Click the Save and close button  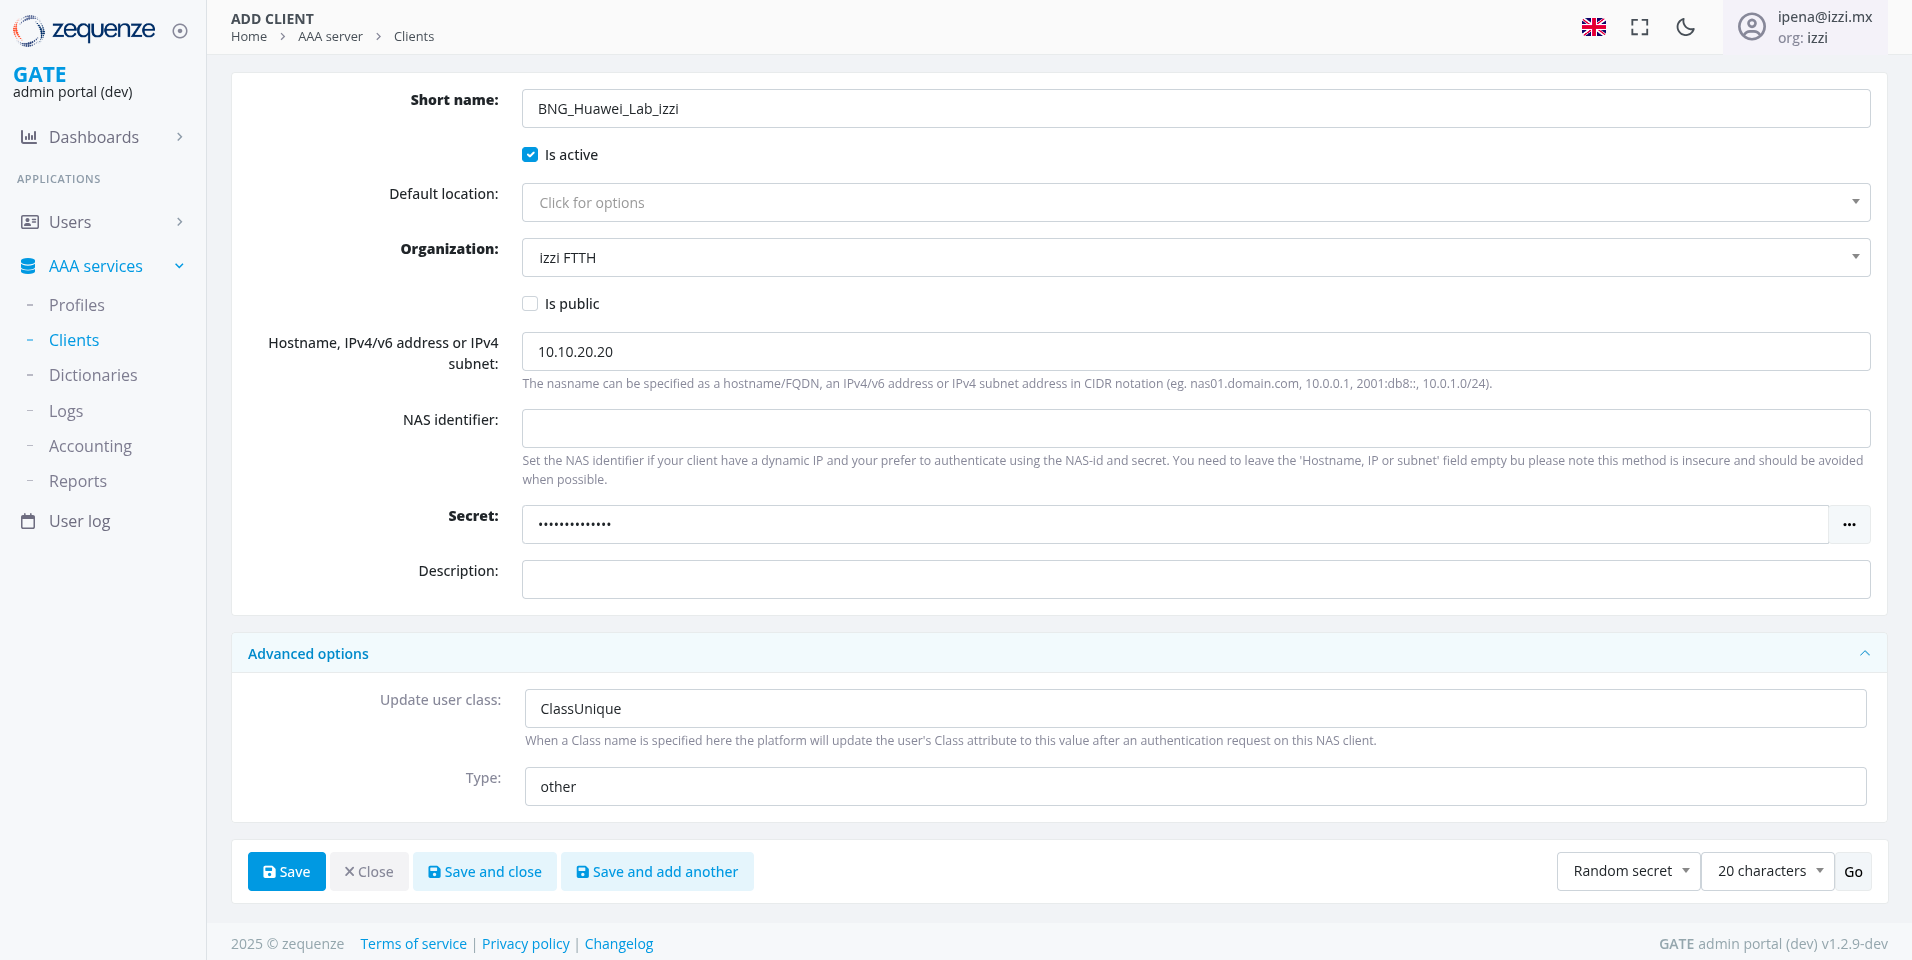click(x=484, y=871)
